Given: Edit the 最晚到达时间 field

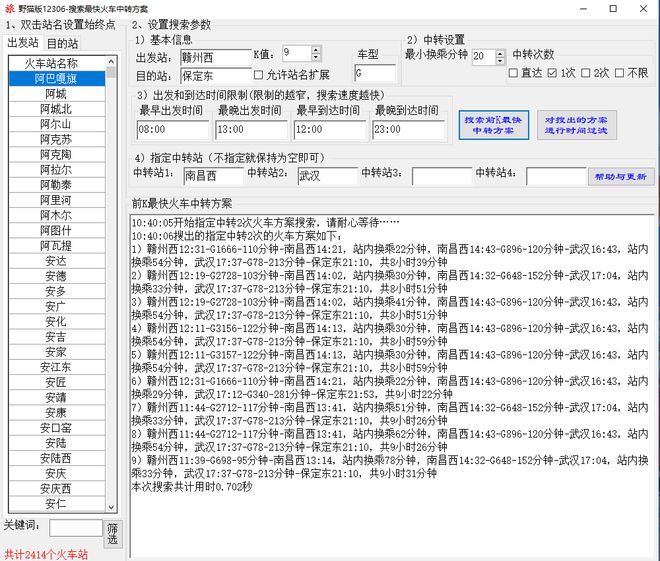Looking at the screenshot, I should 409,130.
